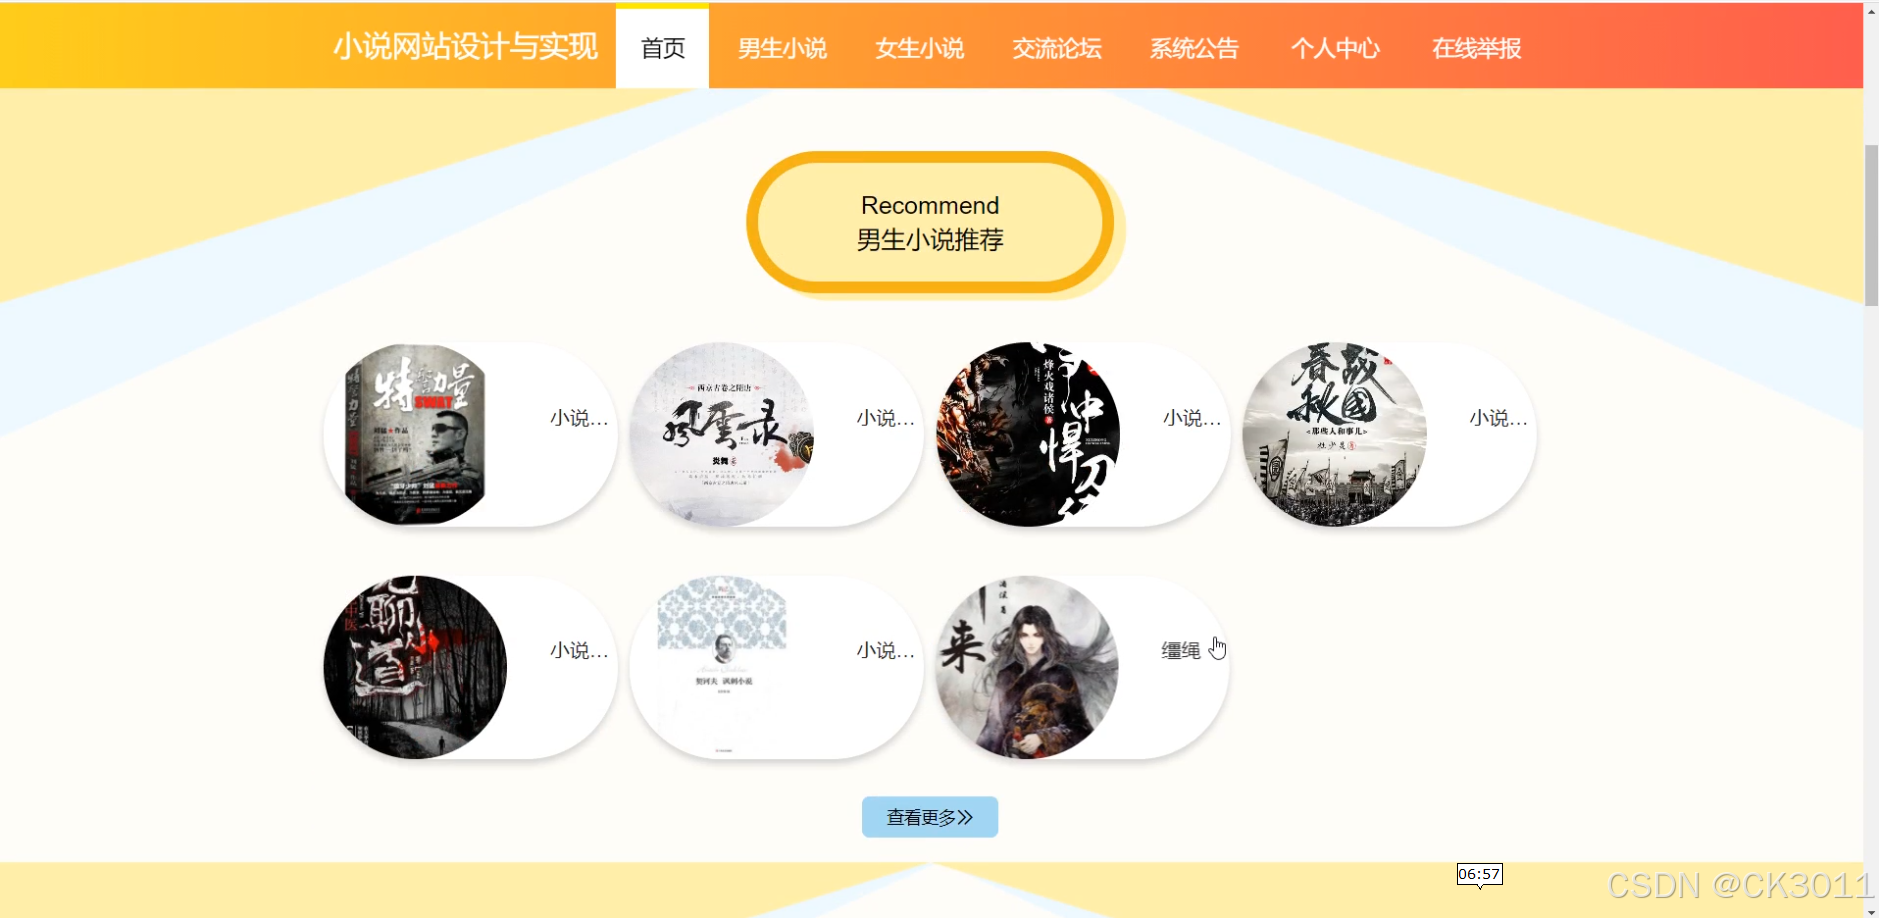Open 系统公告 announcements page

[x=1194, y=48]
